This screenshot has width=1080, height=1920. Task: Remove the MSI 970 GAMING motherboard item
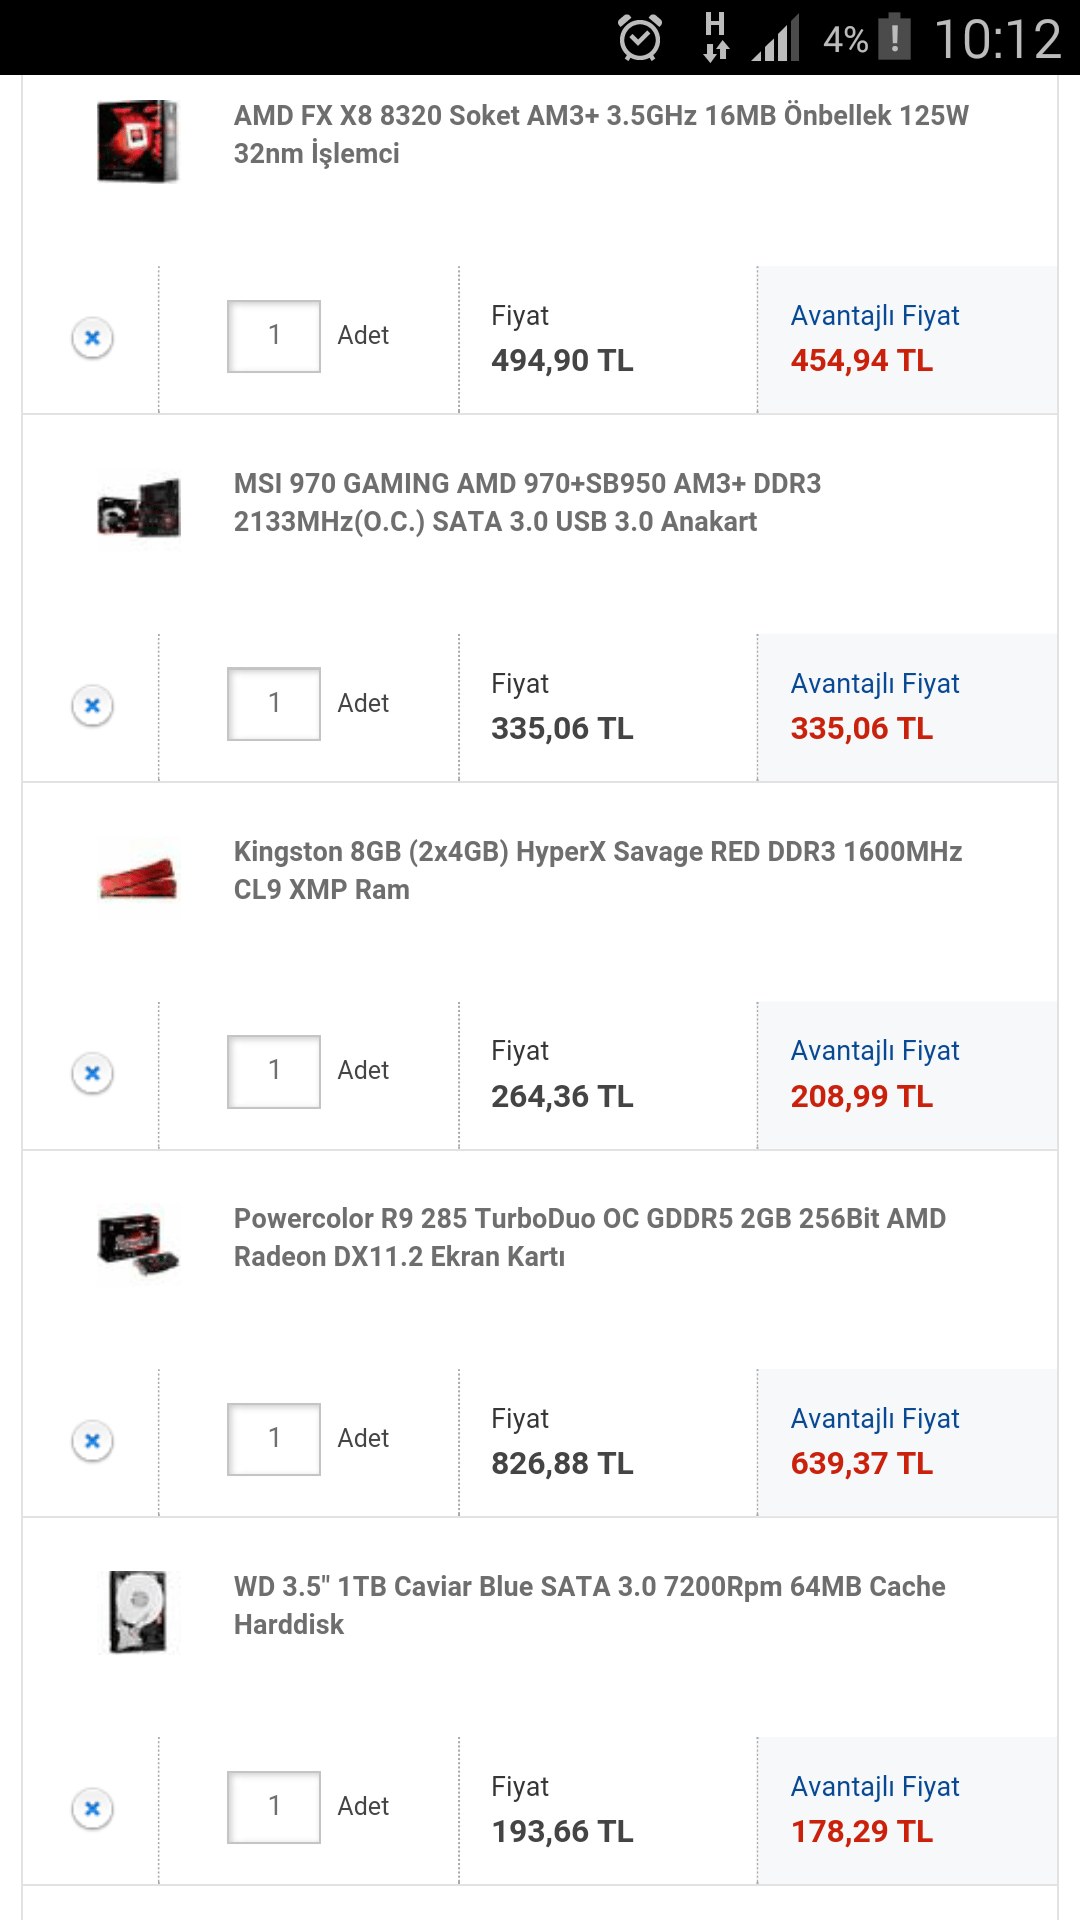pos(92,706)
